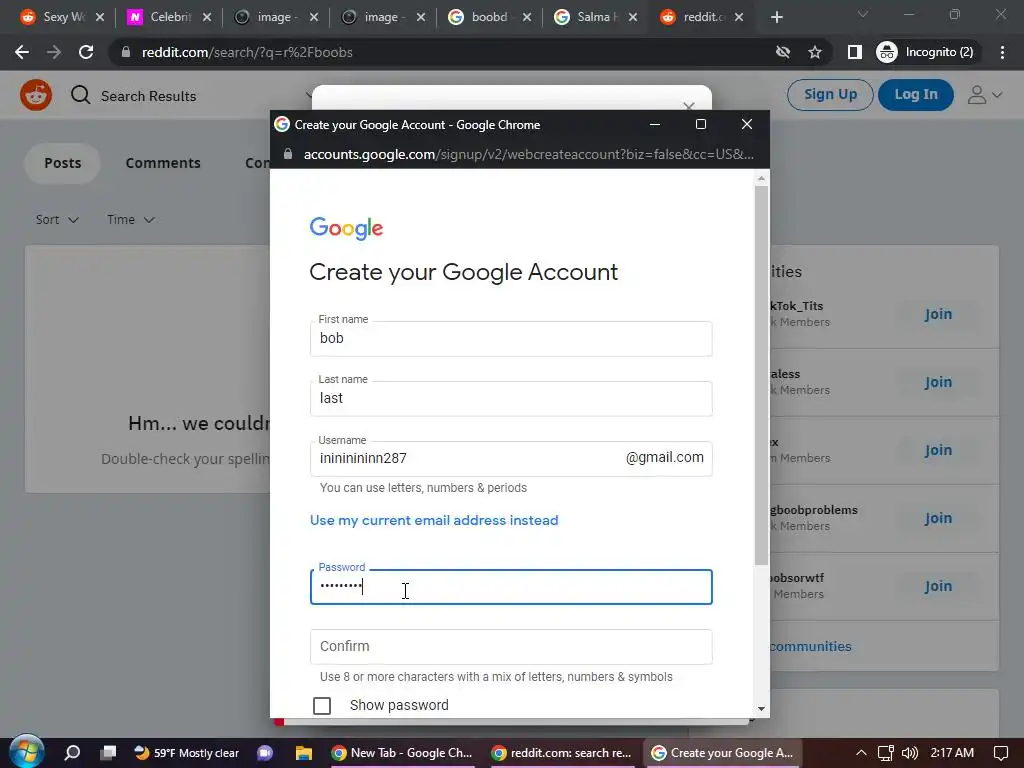Click the main Chrome address bar URL
The width and height of the screenshot is (1024, 768).
point(247,52)
